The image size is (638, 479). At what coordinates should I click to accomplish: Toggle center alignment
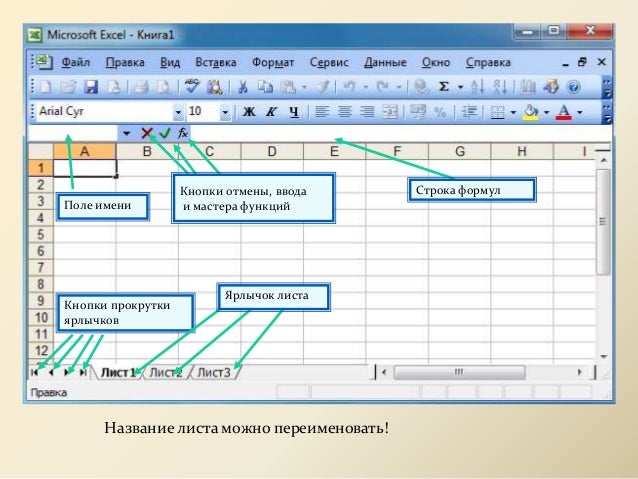pos(345,112)
